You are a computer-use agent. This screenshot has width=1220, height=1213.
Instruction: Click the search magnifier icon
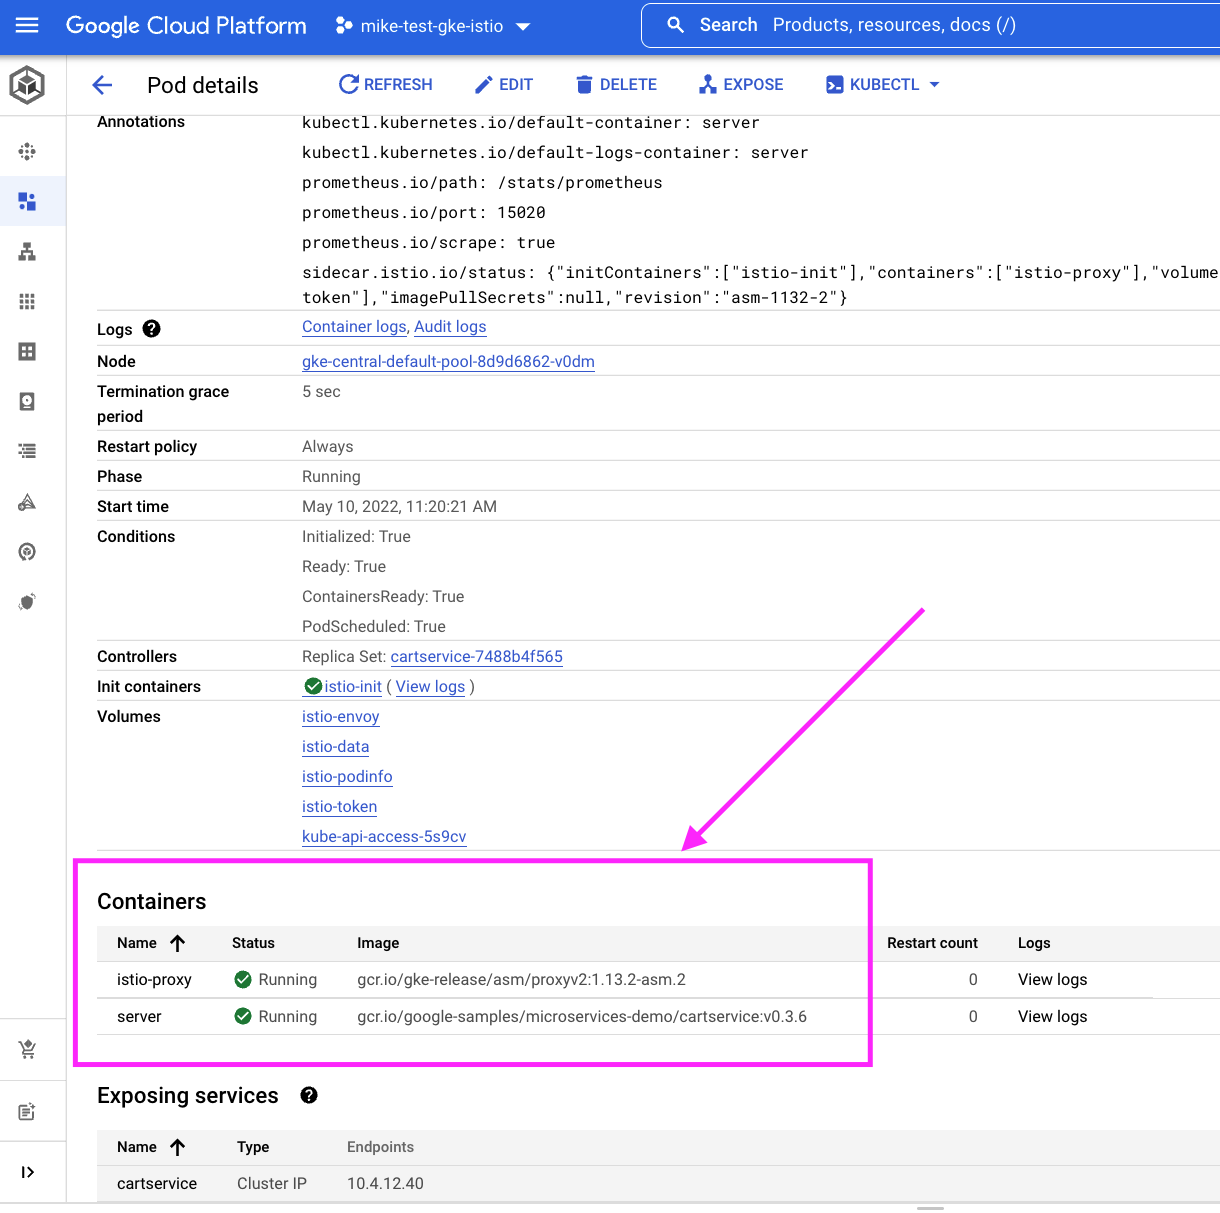676,25
